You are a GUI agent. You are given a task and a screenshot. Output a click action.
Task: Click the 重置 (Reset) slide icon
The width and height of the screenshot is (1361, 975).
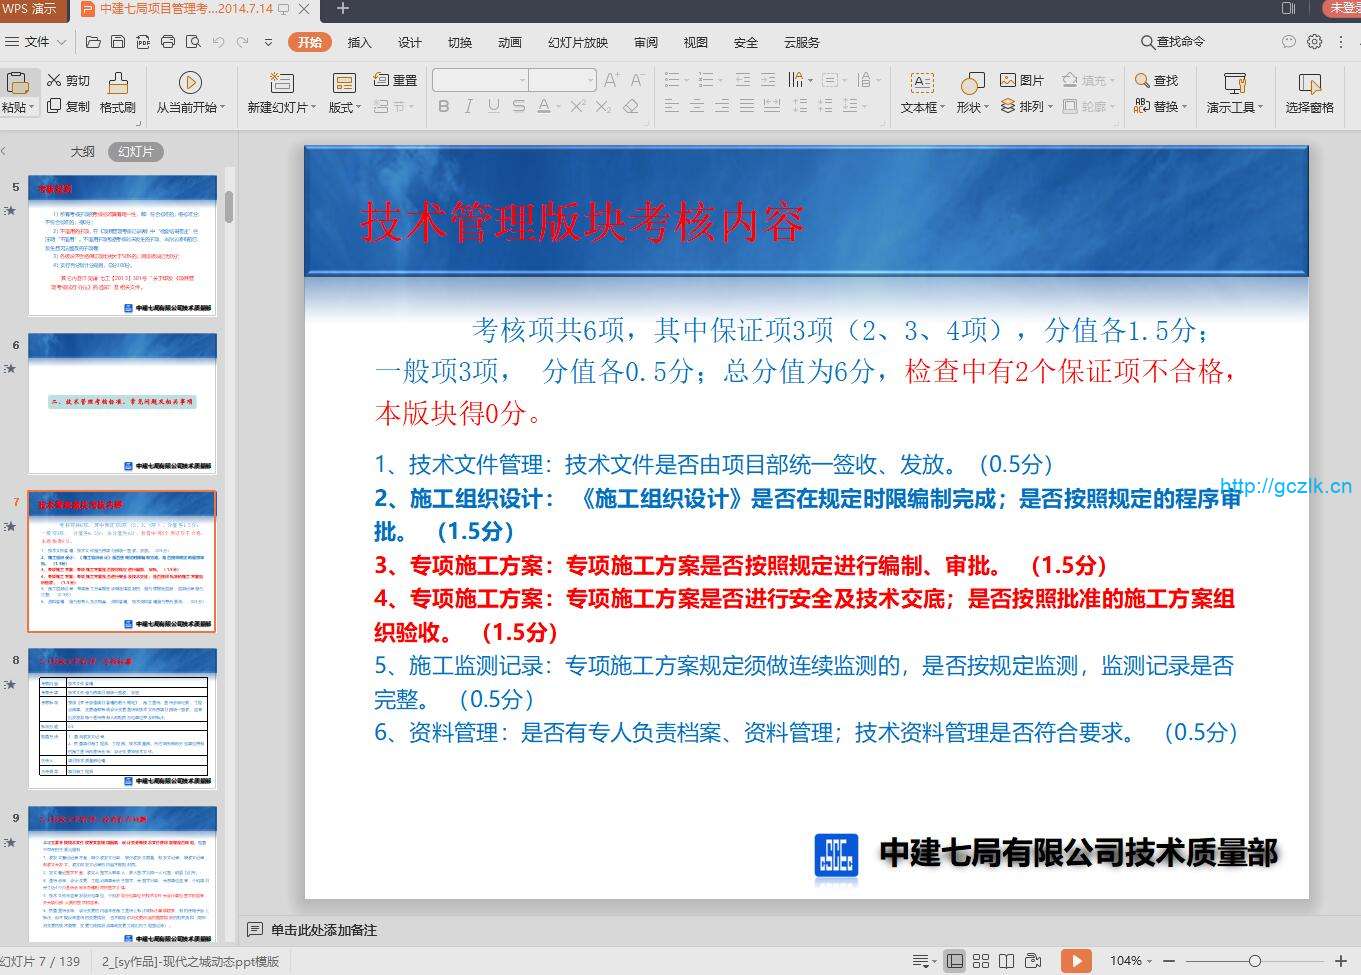[x=395, y=80]
